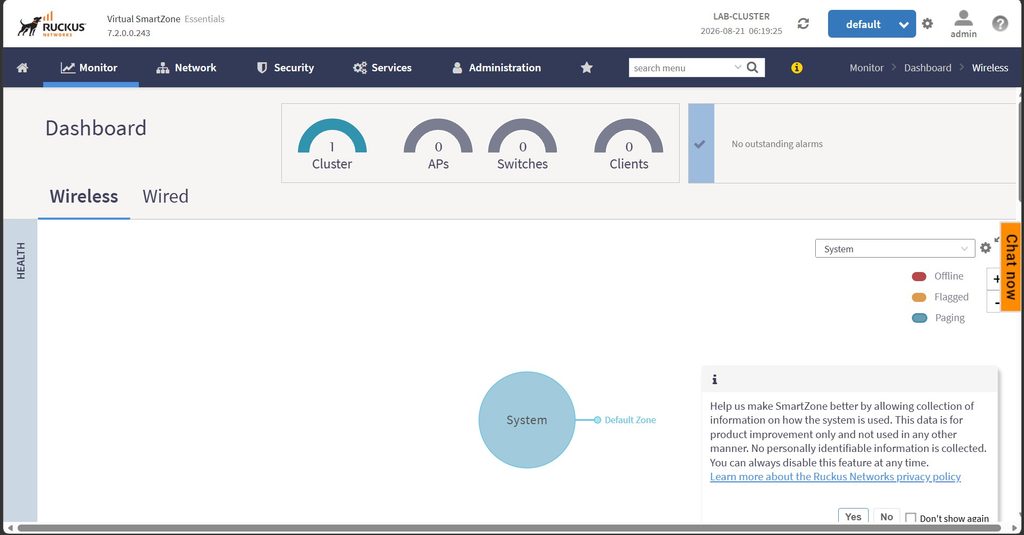The width and height of the screenshot is (1024, 535).
Task: Open health map settings gear icon
Action: click(985, 248)
